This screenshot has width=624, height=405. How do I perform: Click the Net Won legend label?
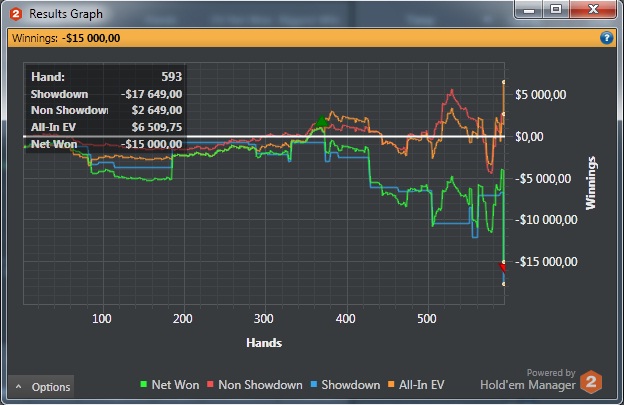[175, 385]
